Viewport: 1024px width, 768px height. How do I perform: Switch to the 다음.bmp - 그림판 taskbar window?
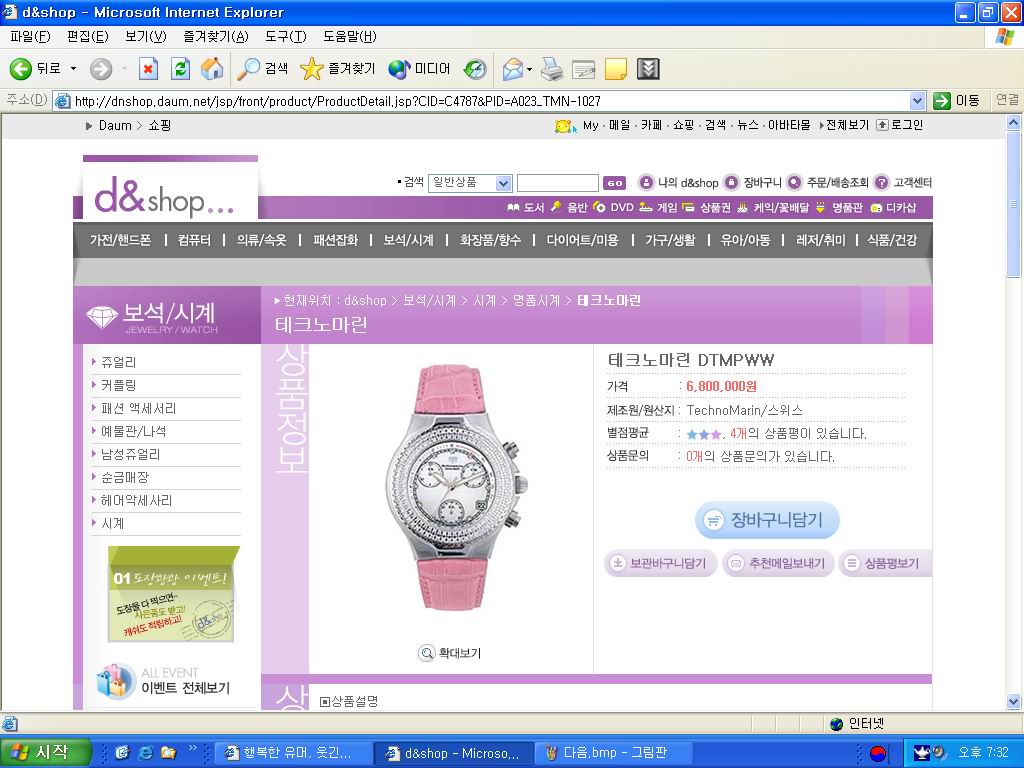pyautogui.click(x=616, y=753)
